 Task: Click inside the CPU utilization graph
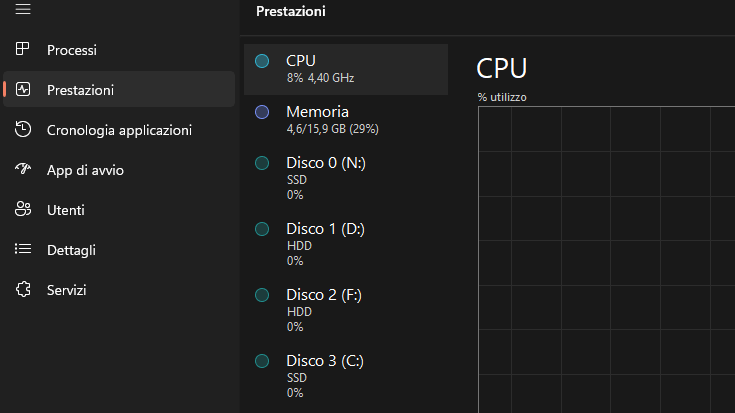point(607,260)
